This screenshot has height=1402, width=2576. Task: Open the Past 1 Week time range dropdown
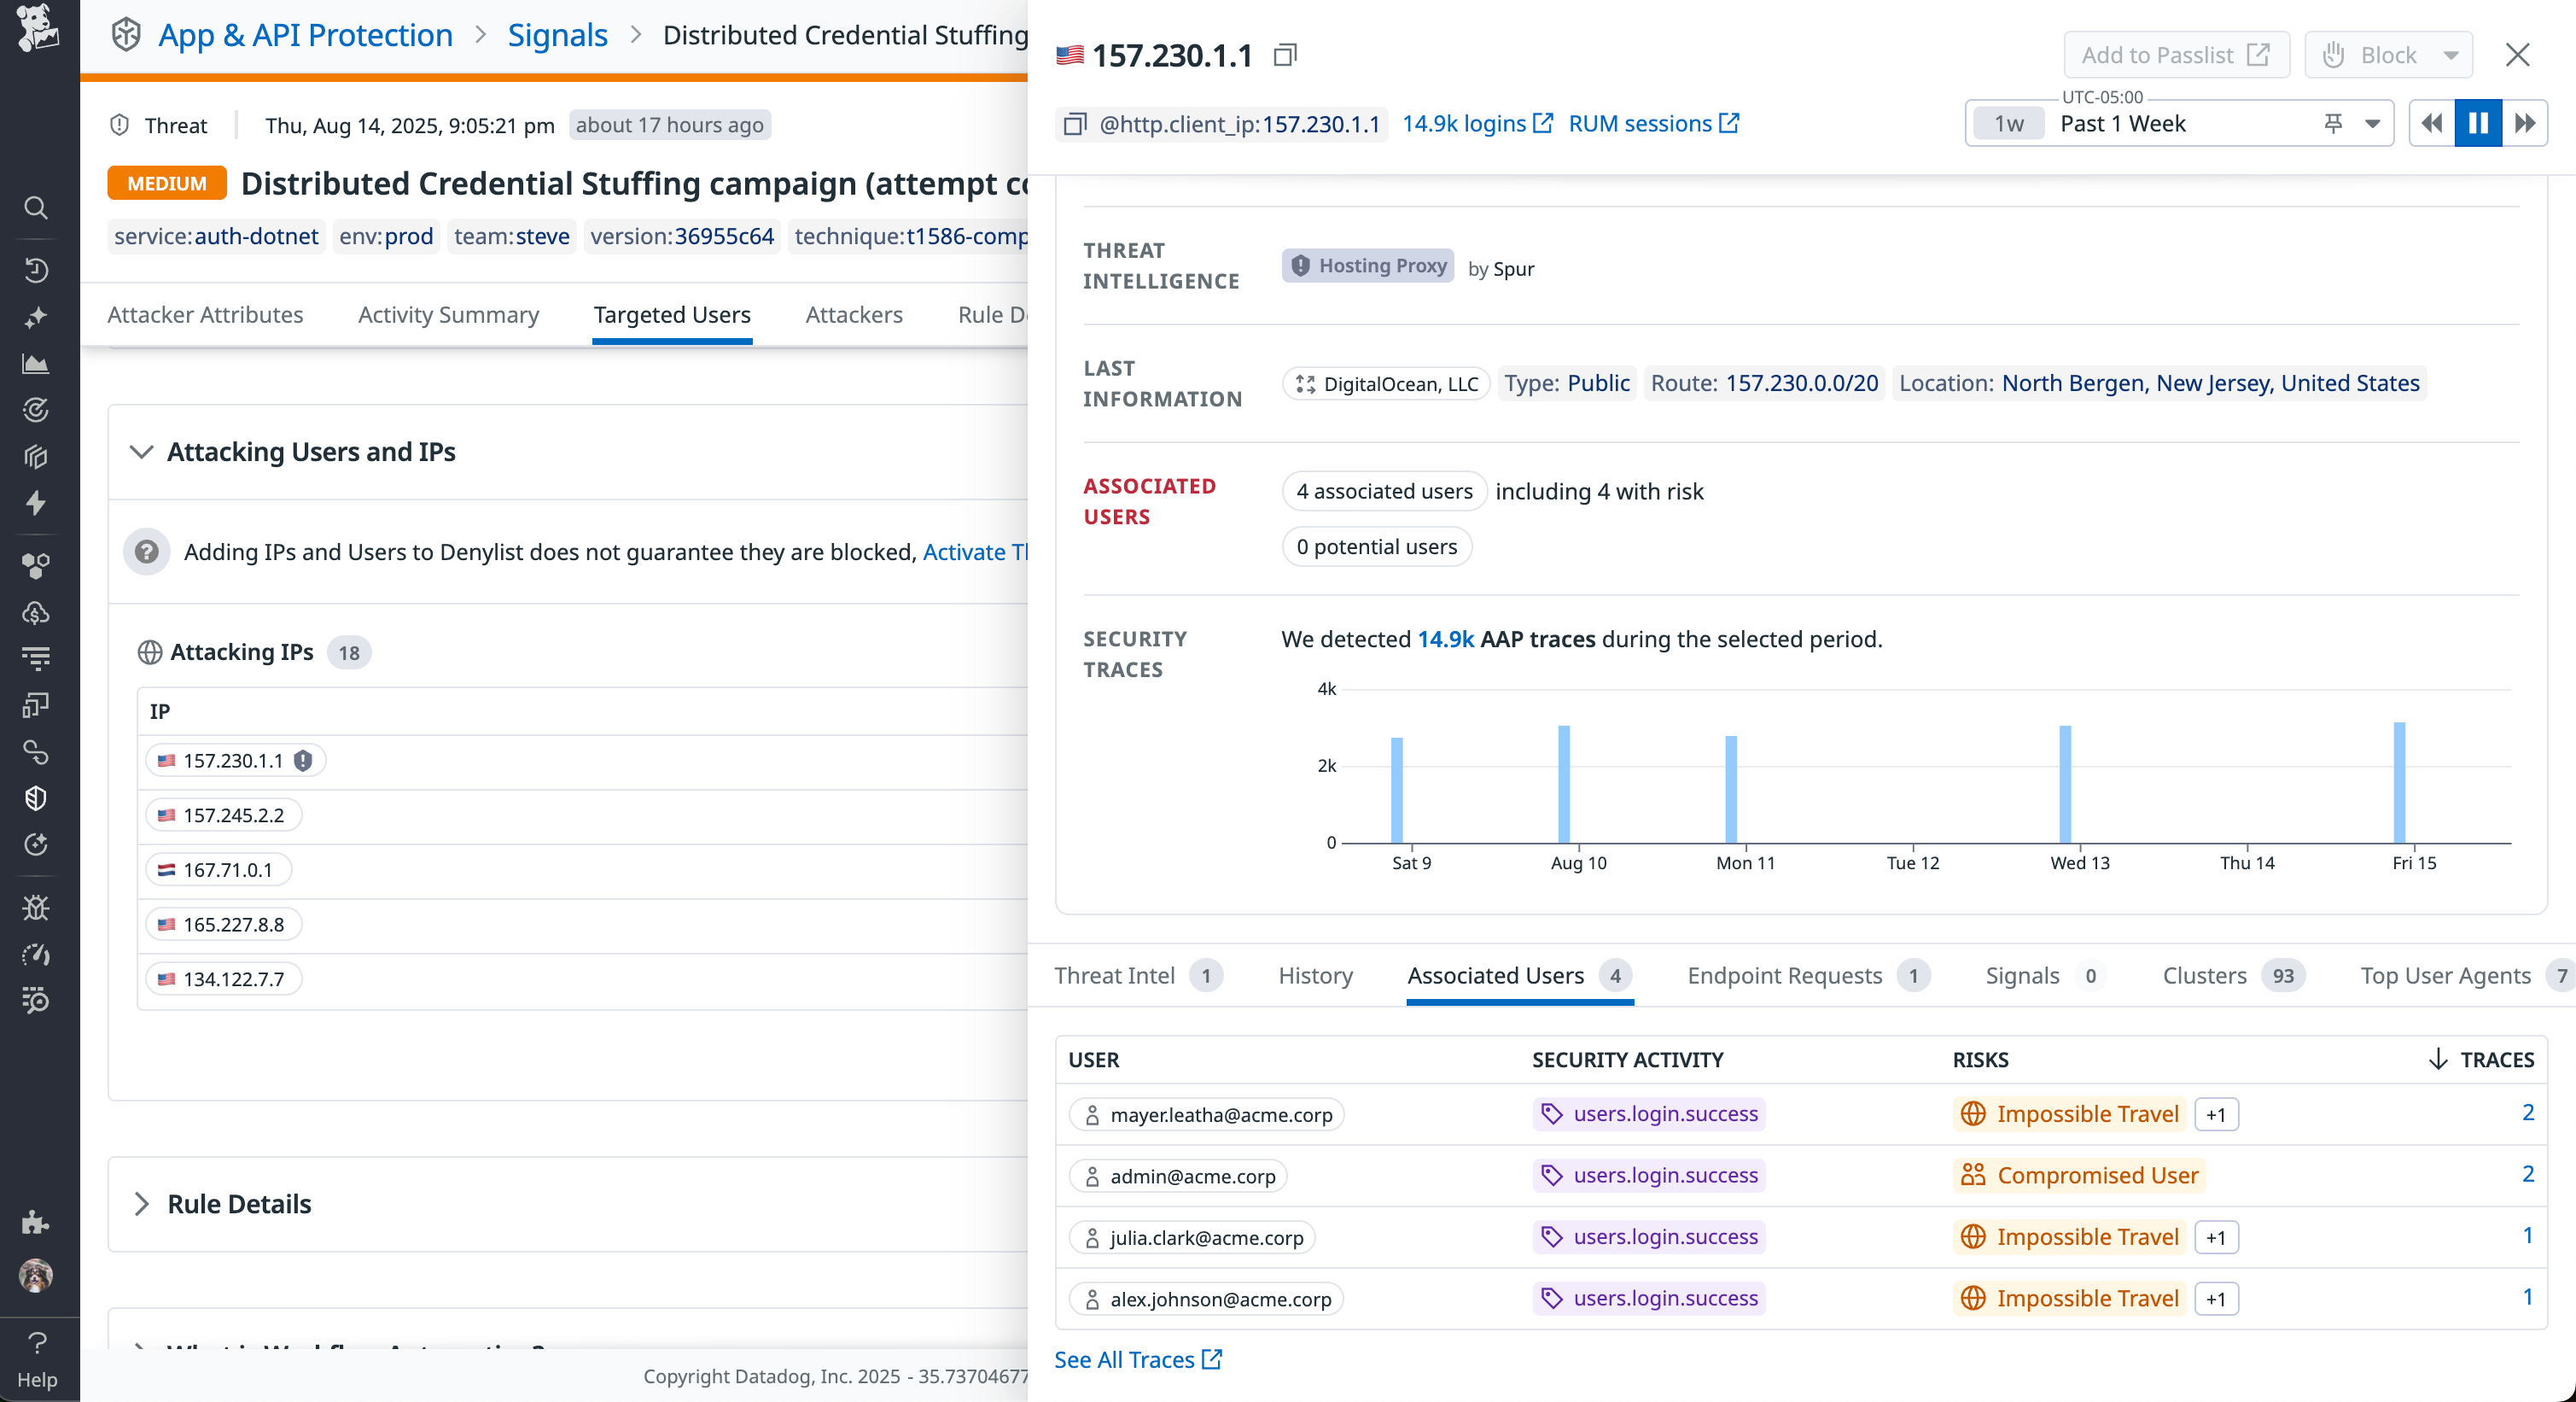2371,123
